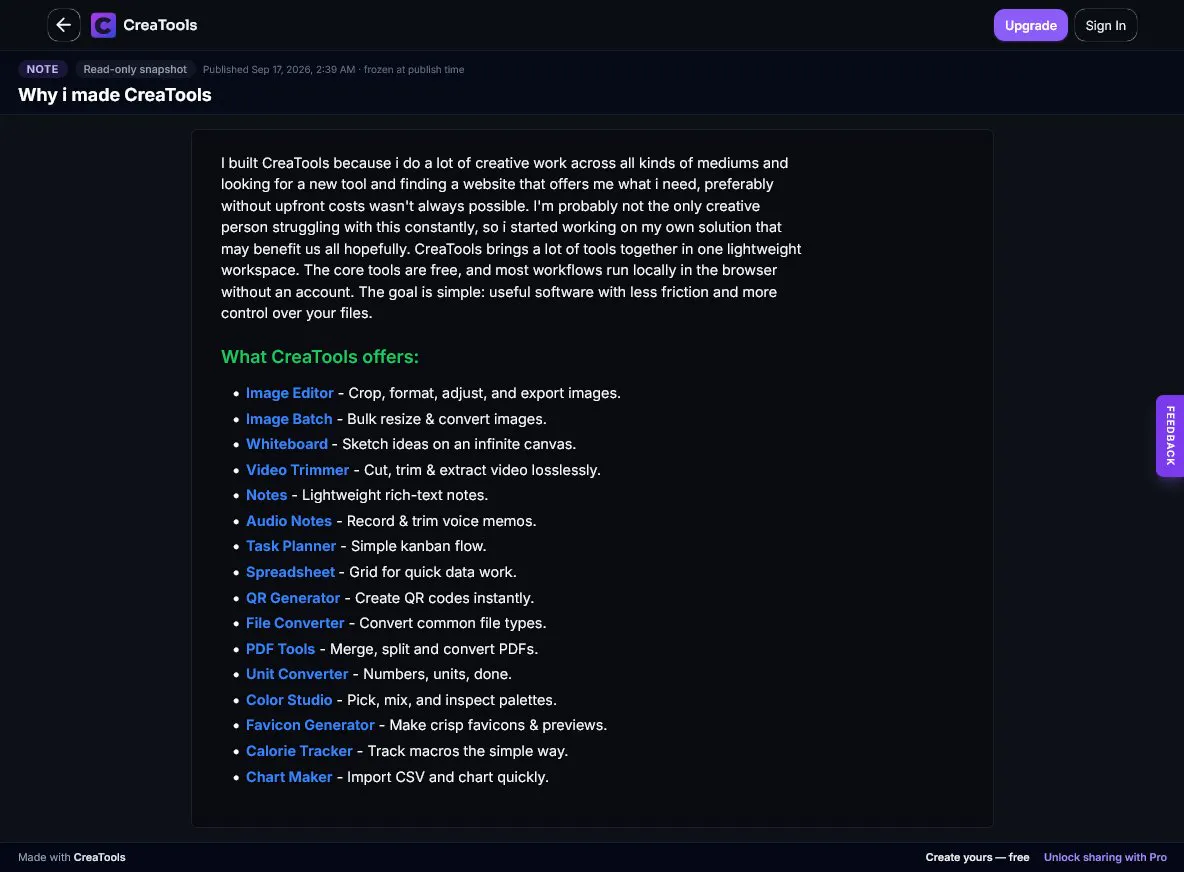Open the Audio Notes link

coord(288,521)
